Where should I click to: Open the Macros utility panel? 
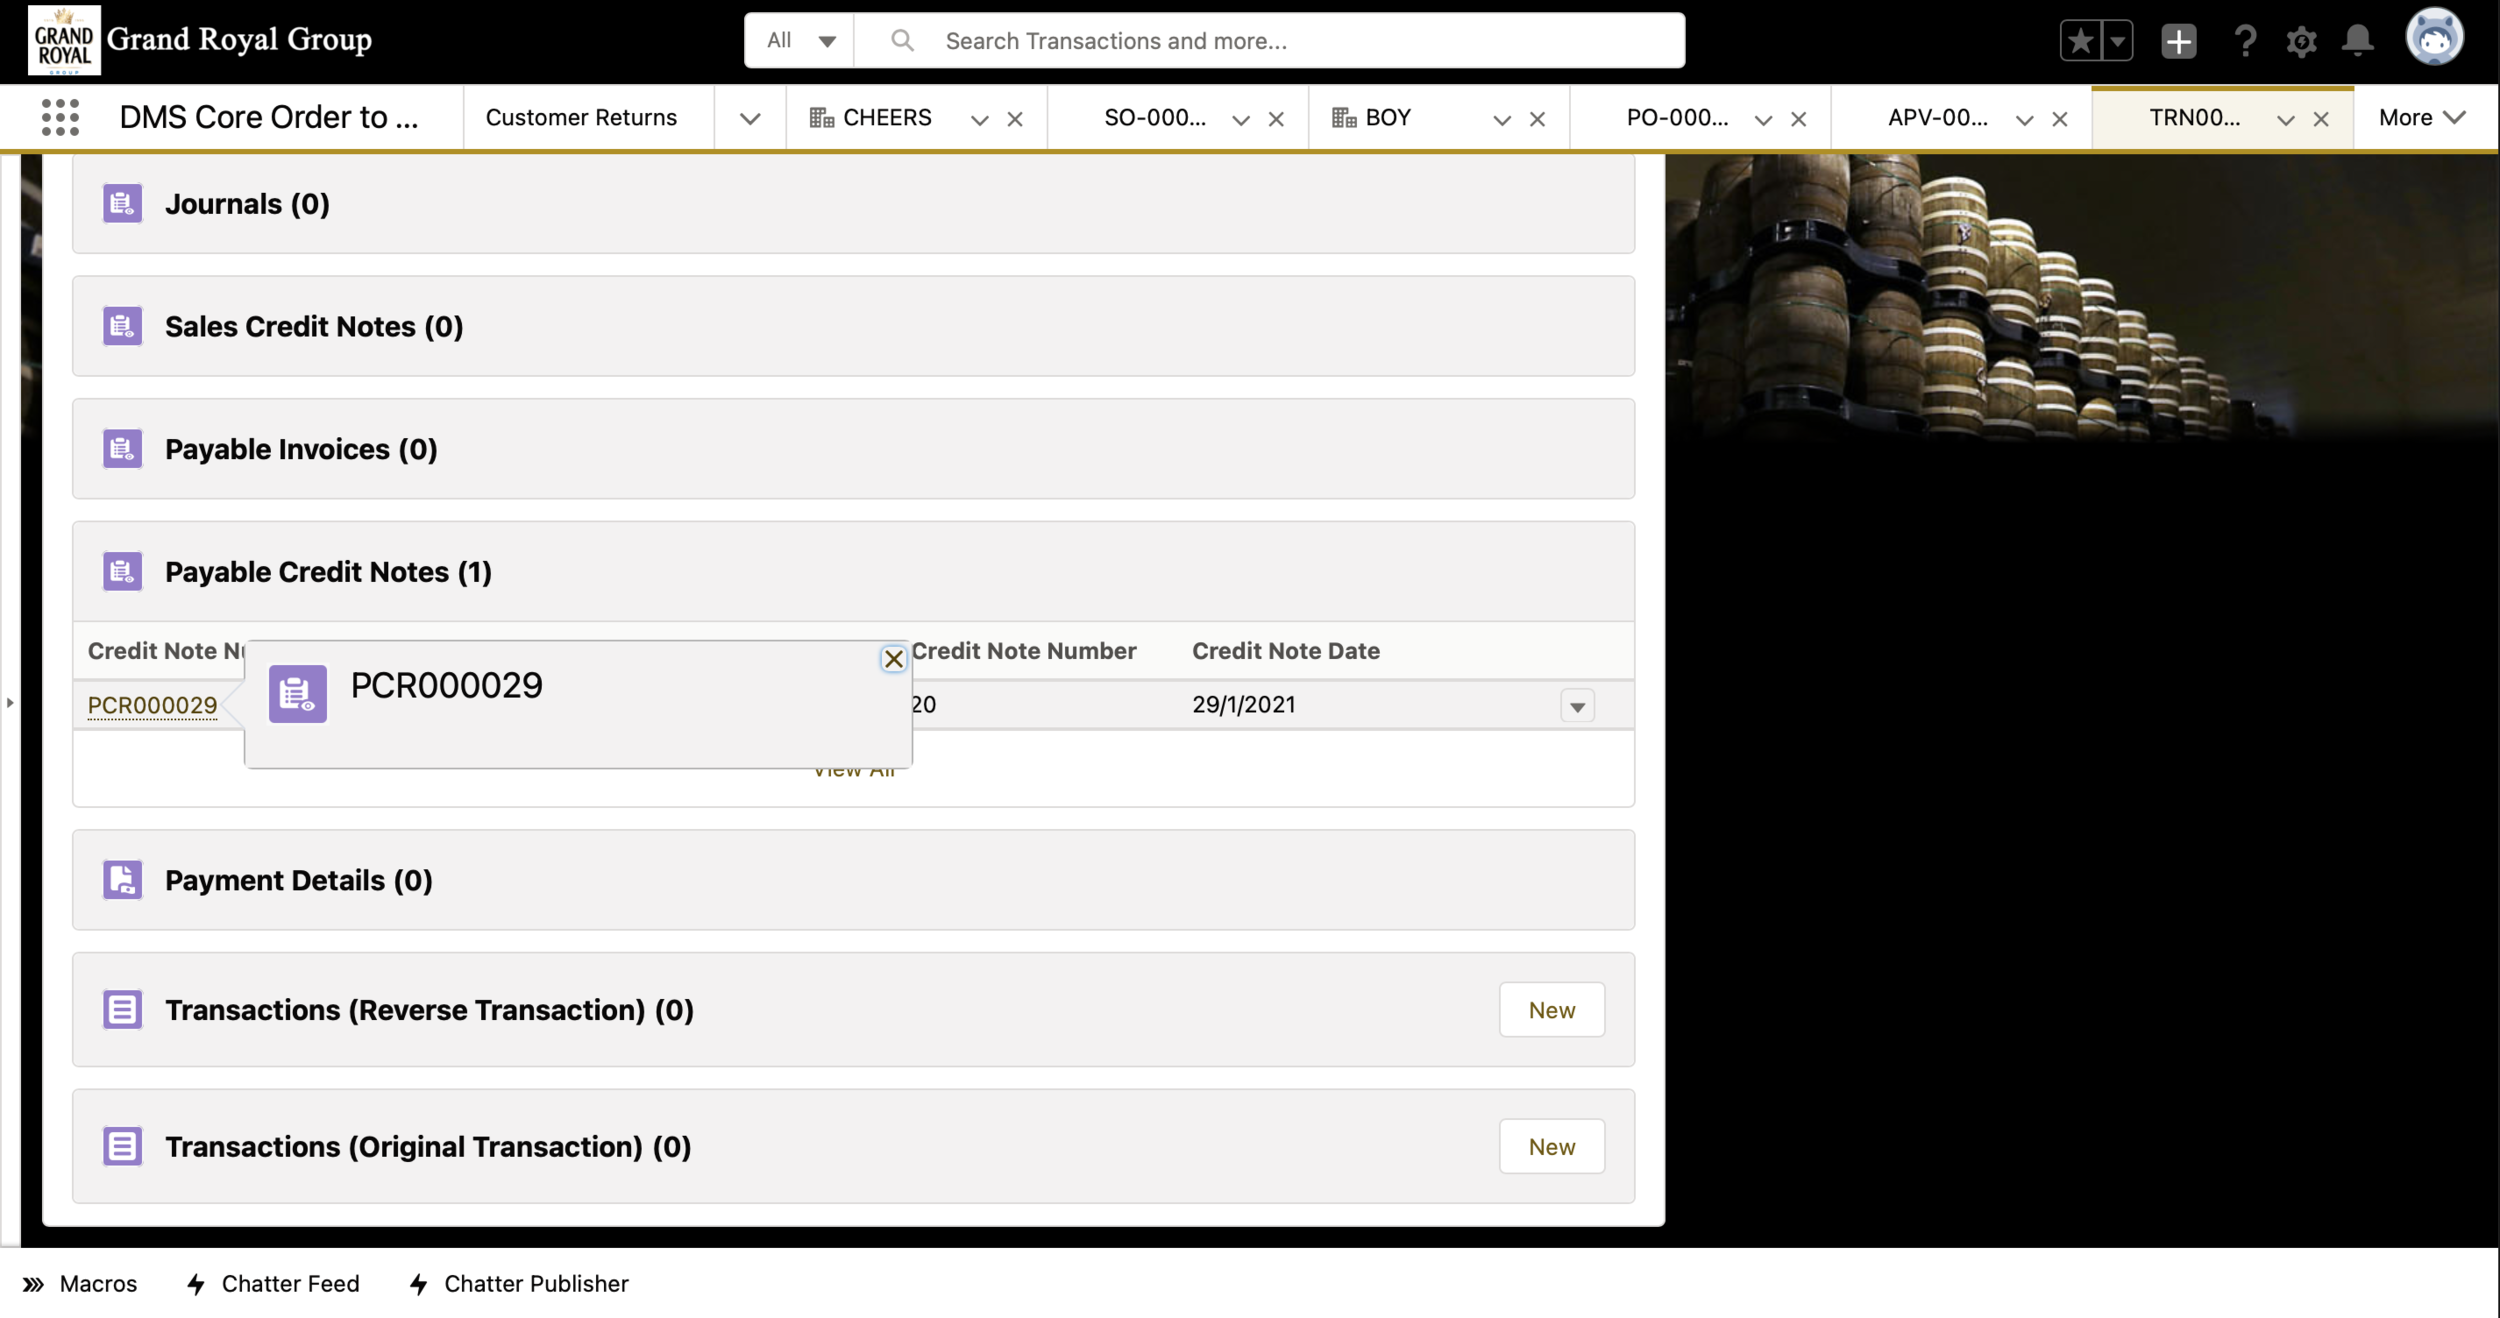pos(80,1283)
